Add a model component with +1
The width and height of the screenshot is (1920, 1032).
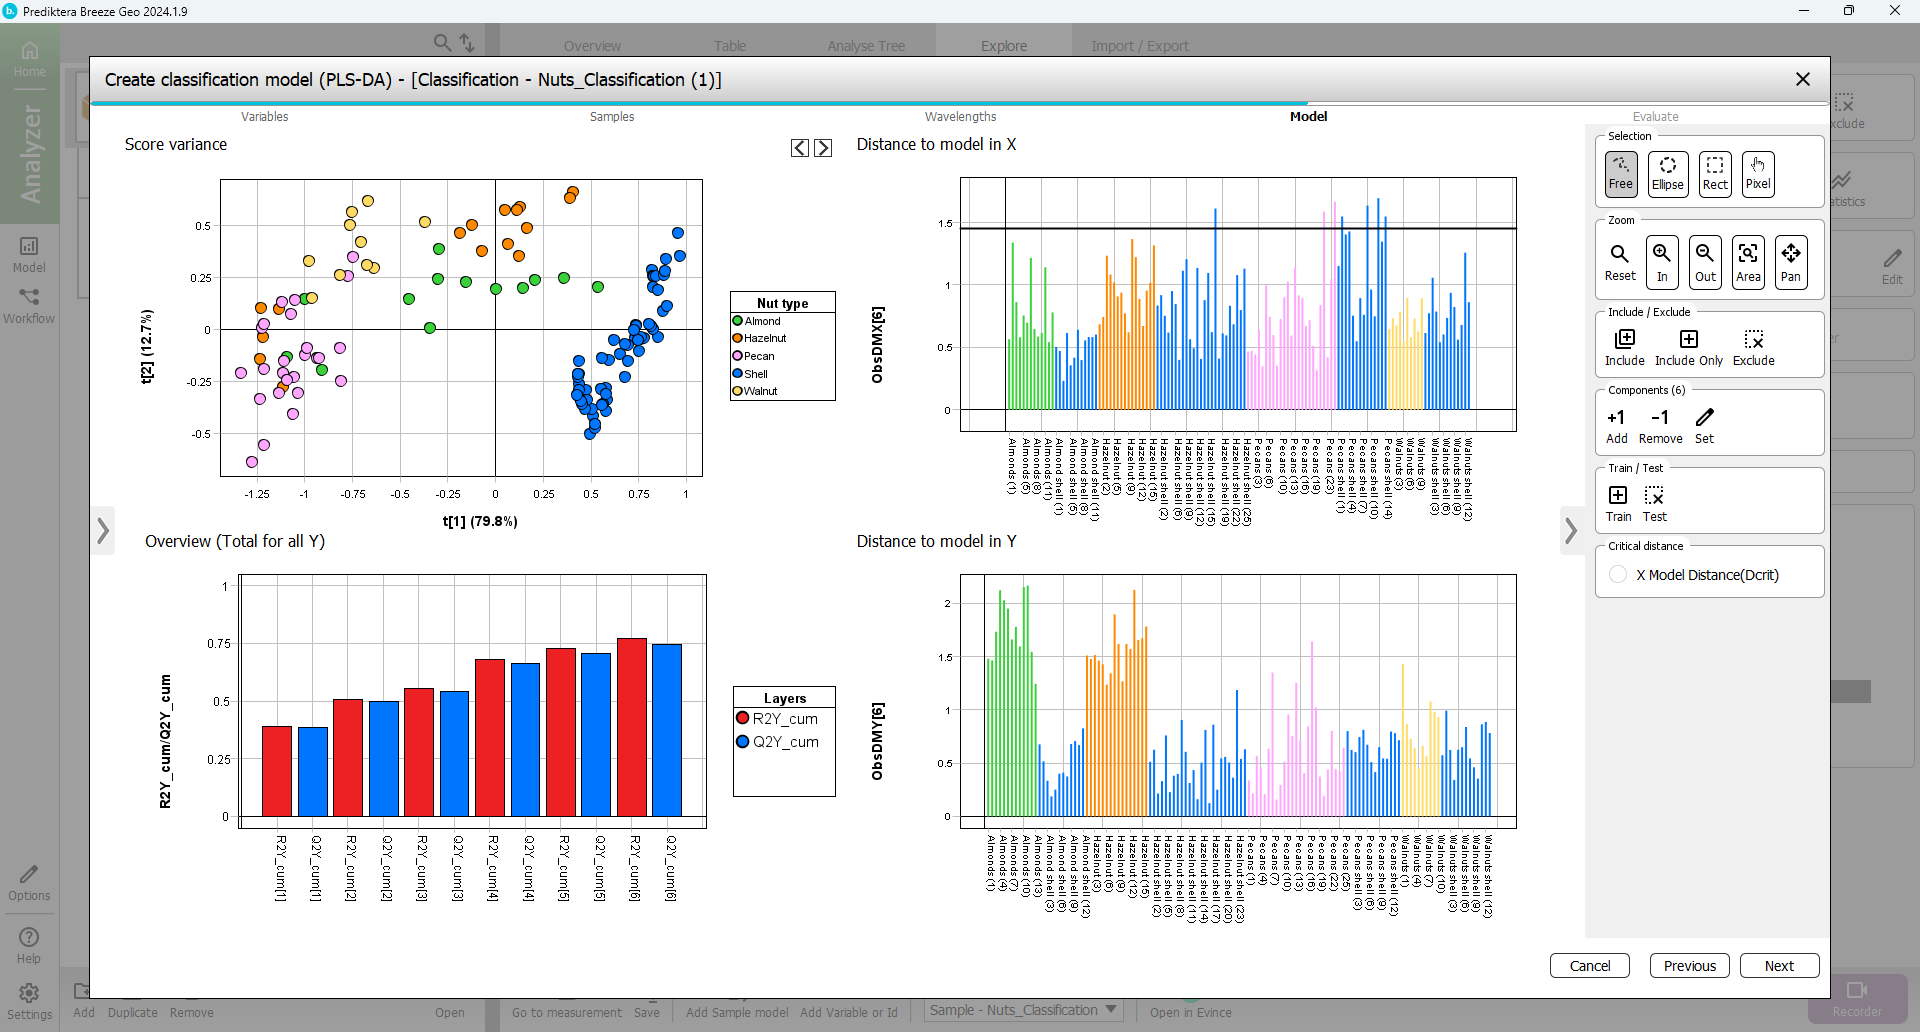click(1616, 426)
